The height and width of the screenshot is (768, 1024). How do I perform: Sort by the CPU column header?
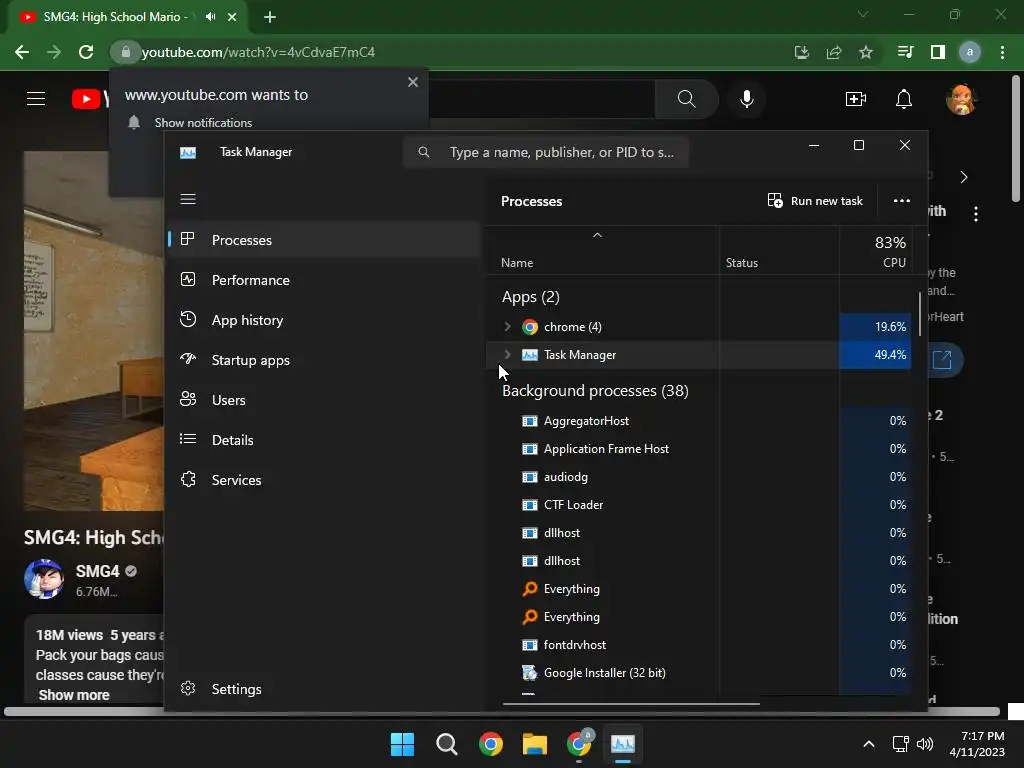pyautogui.click(x=875, y=251)
